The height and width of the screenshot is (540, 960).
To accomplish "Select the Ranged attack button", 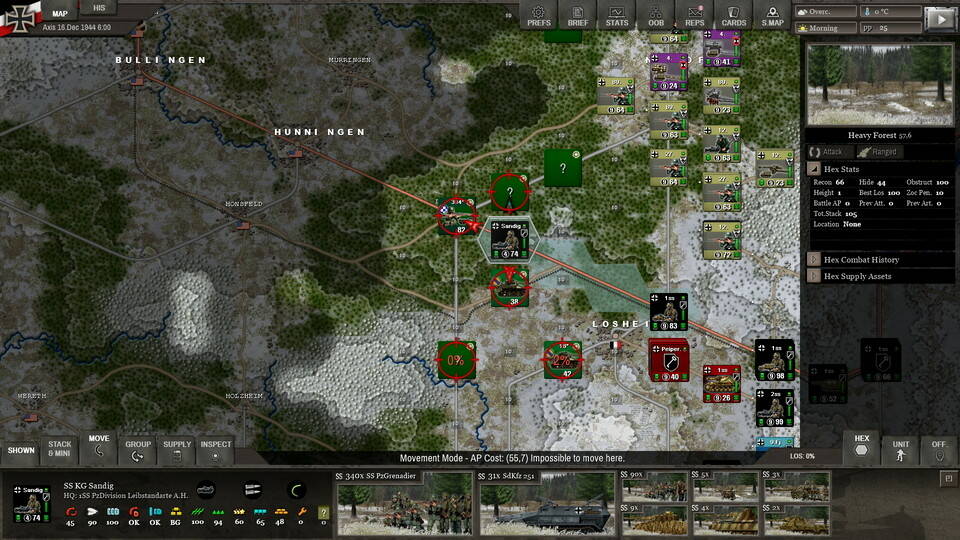I will coord(878,152).
